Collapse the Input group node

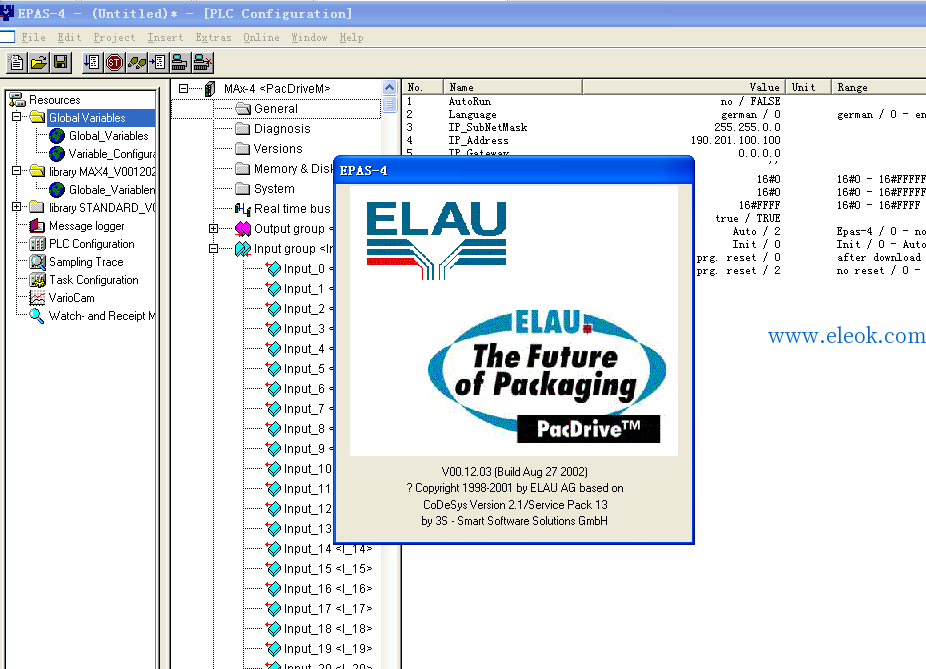[213, 249]
